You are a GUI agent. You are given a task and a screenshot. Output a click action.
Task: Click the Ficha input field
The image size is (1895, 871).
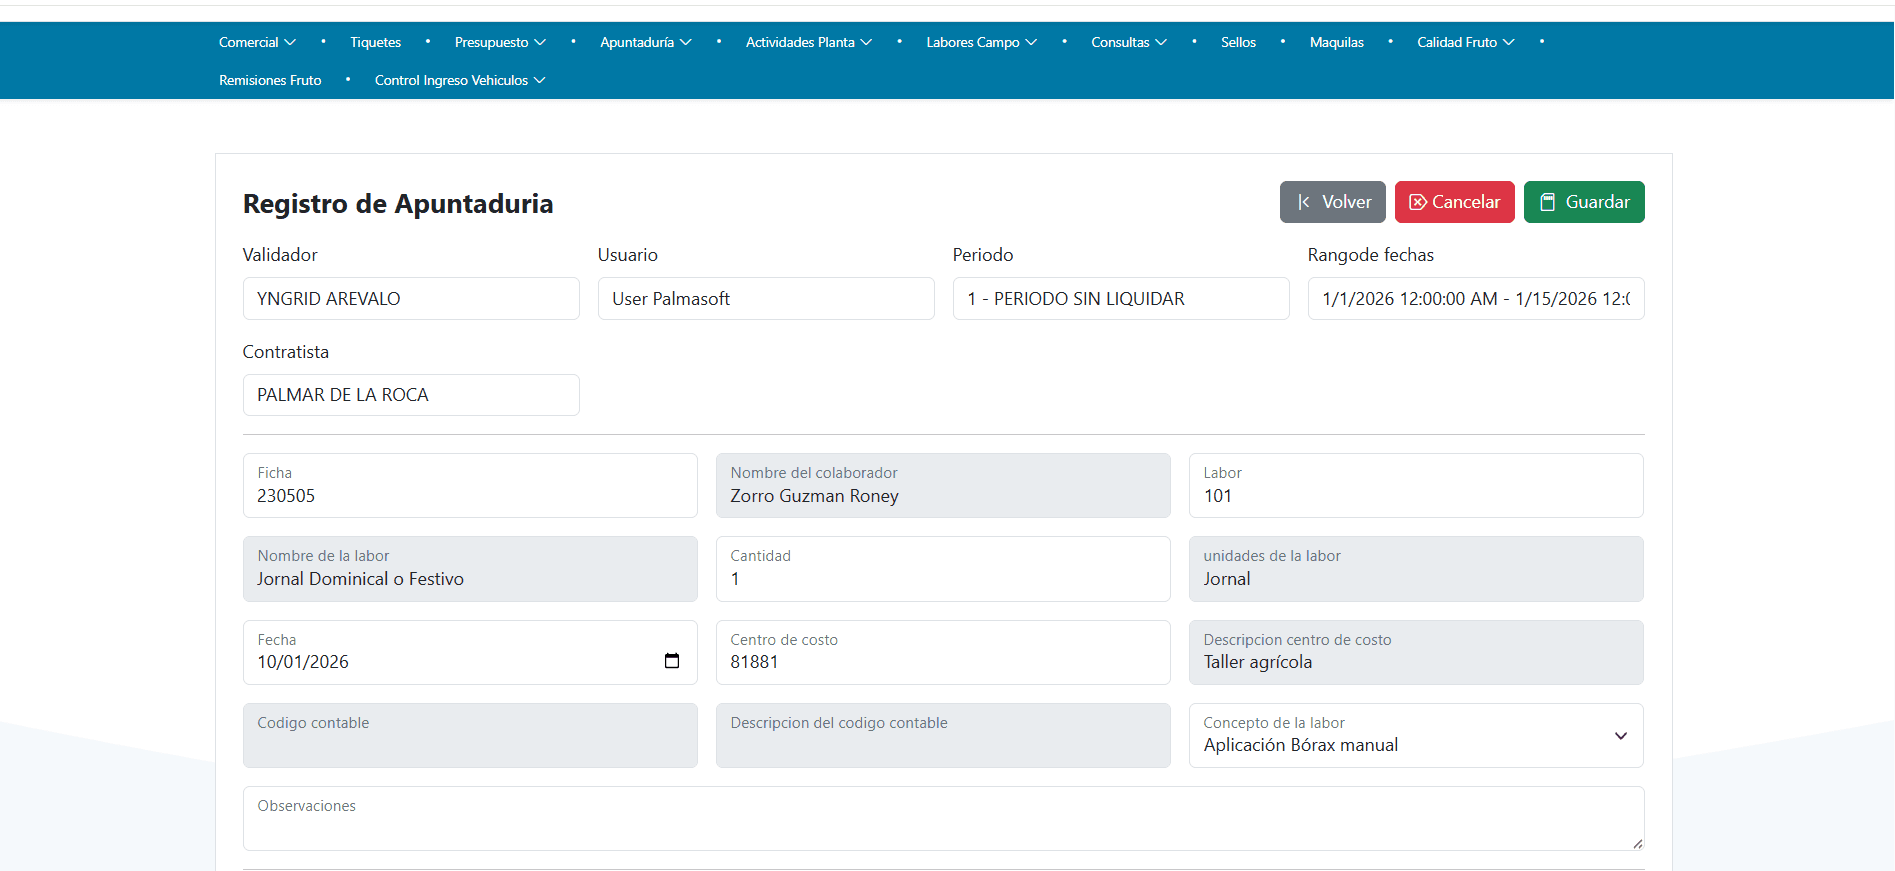[469, 496]
